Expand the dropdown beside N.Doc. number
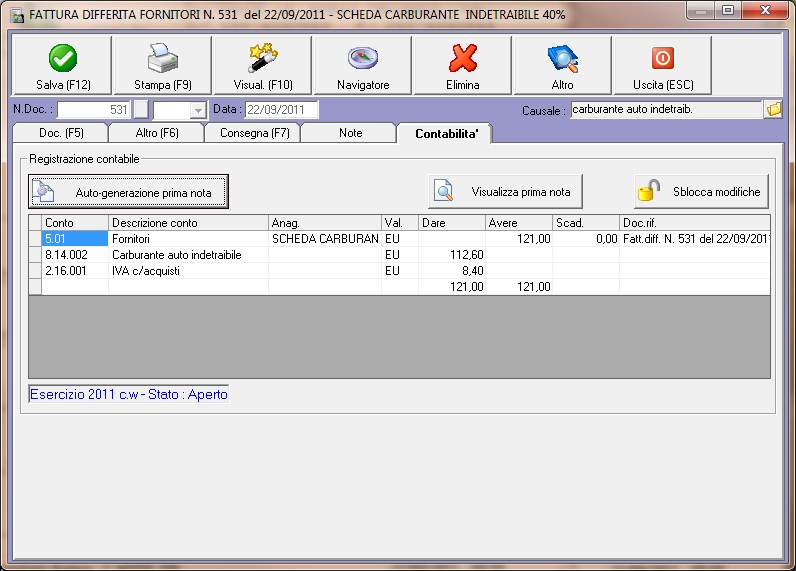Screen dimensions: 796x571 point(198,110)
